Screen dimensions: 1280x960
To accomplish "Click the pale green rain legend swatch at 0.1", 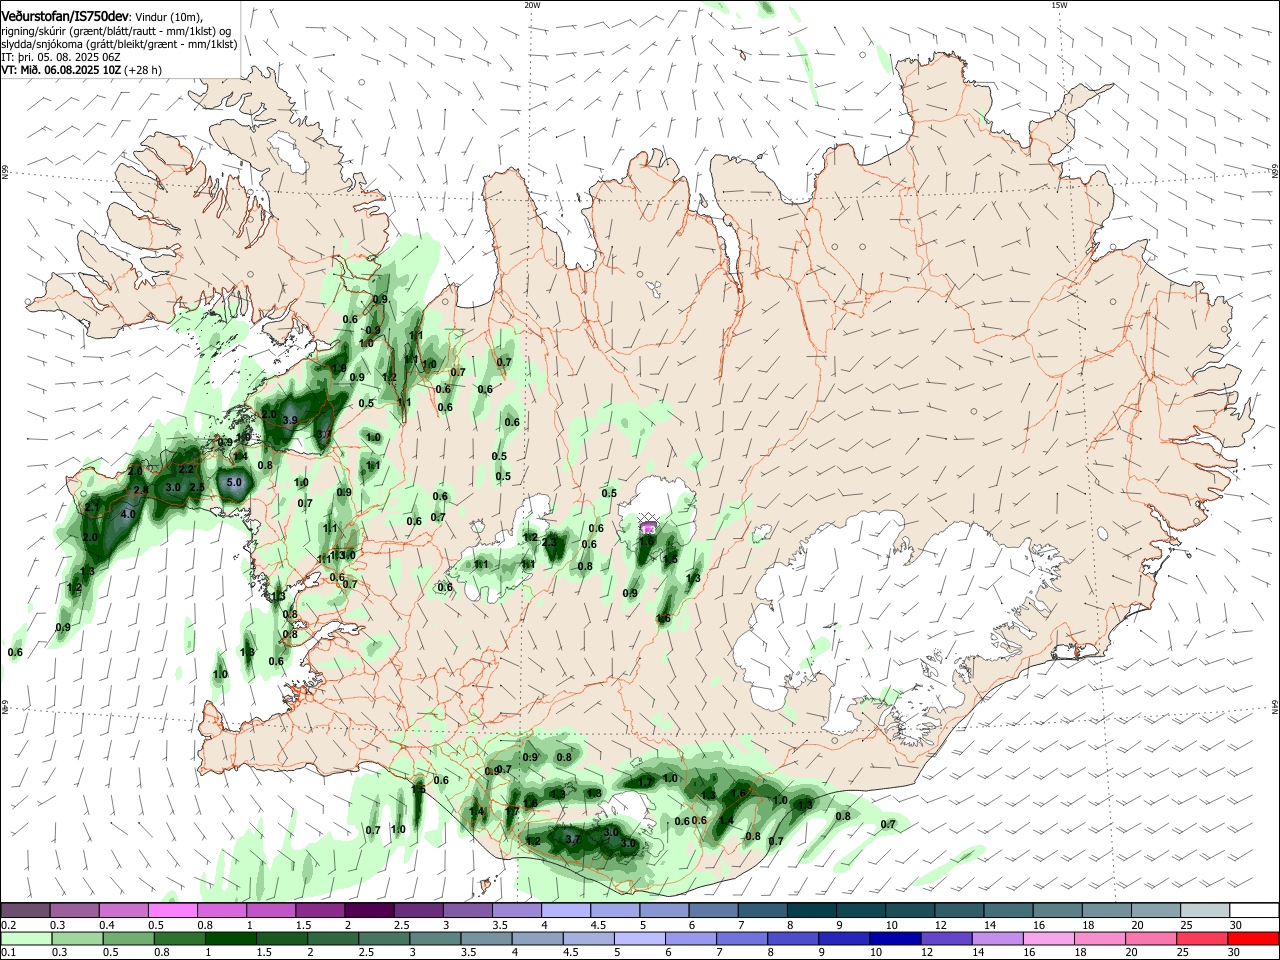I will pyautogui.click(x=27, y=939).
